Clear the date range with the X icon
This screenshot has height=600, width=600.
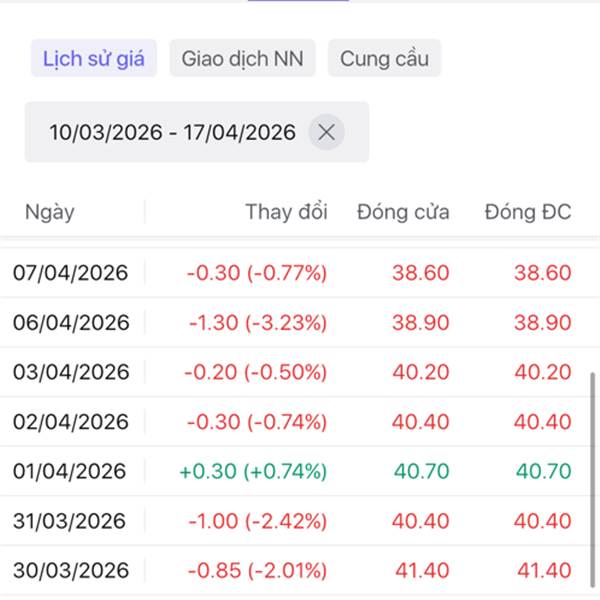[x=326, y=132]
